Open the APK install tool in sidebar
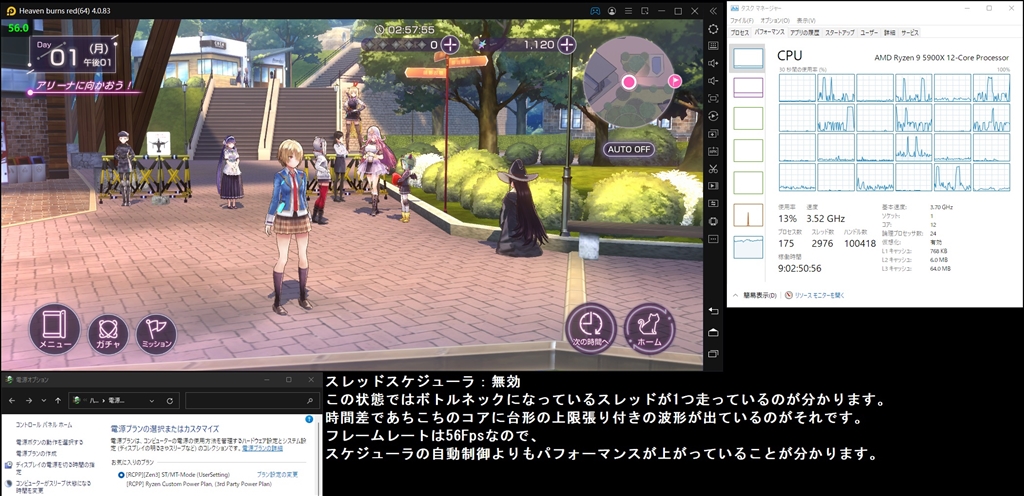The height and width of the screenshot is (496, 1024). point(713,151)
